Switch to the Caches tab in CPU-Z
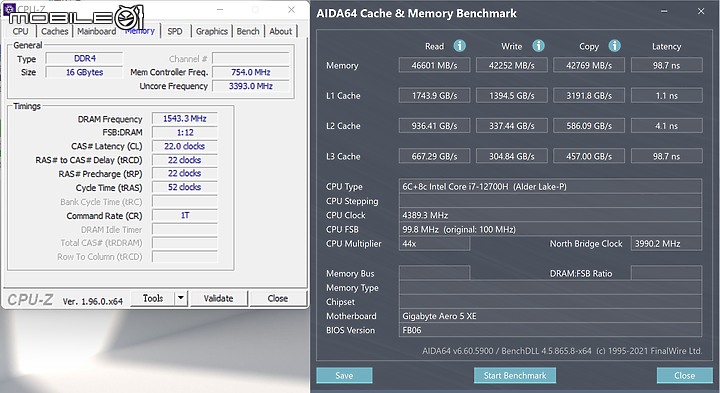Screen dimensions: 720x393 (x=54, y=31)
